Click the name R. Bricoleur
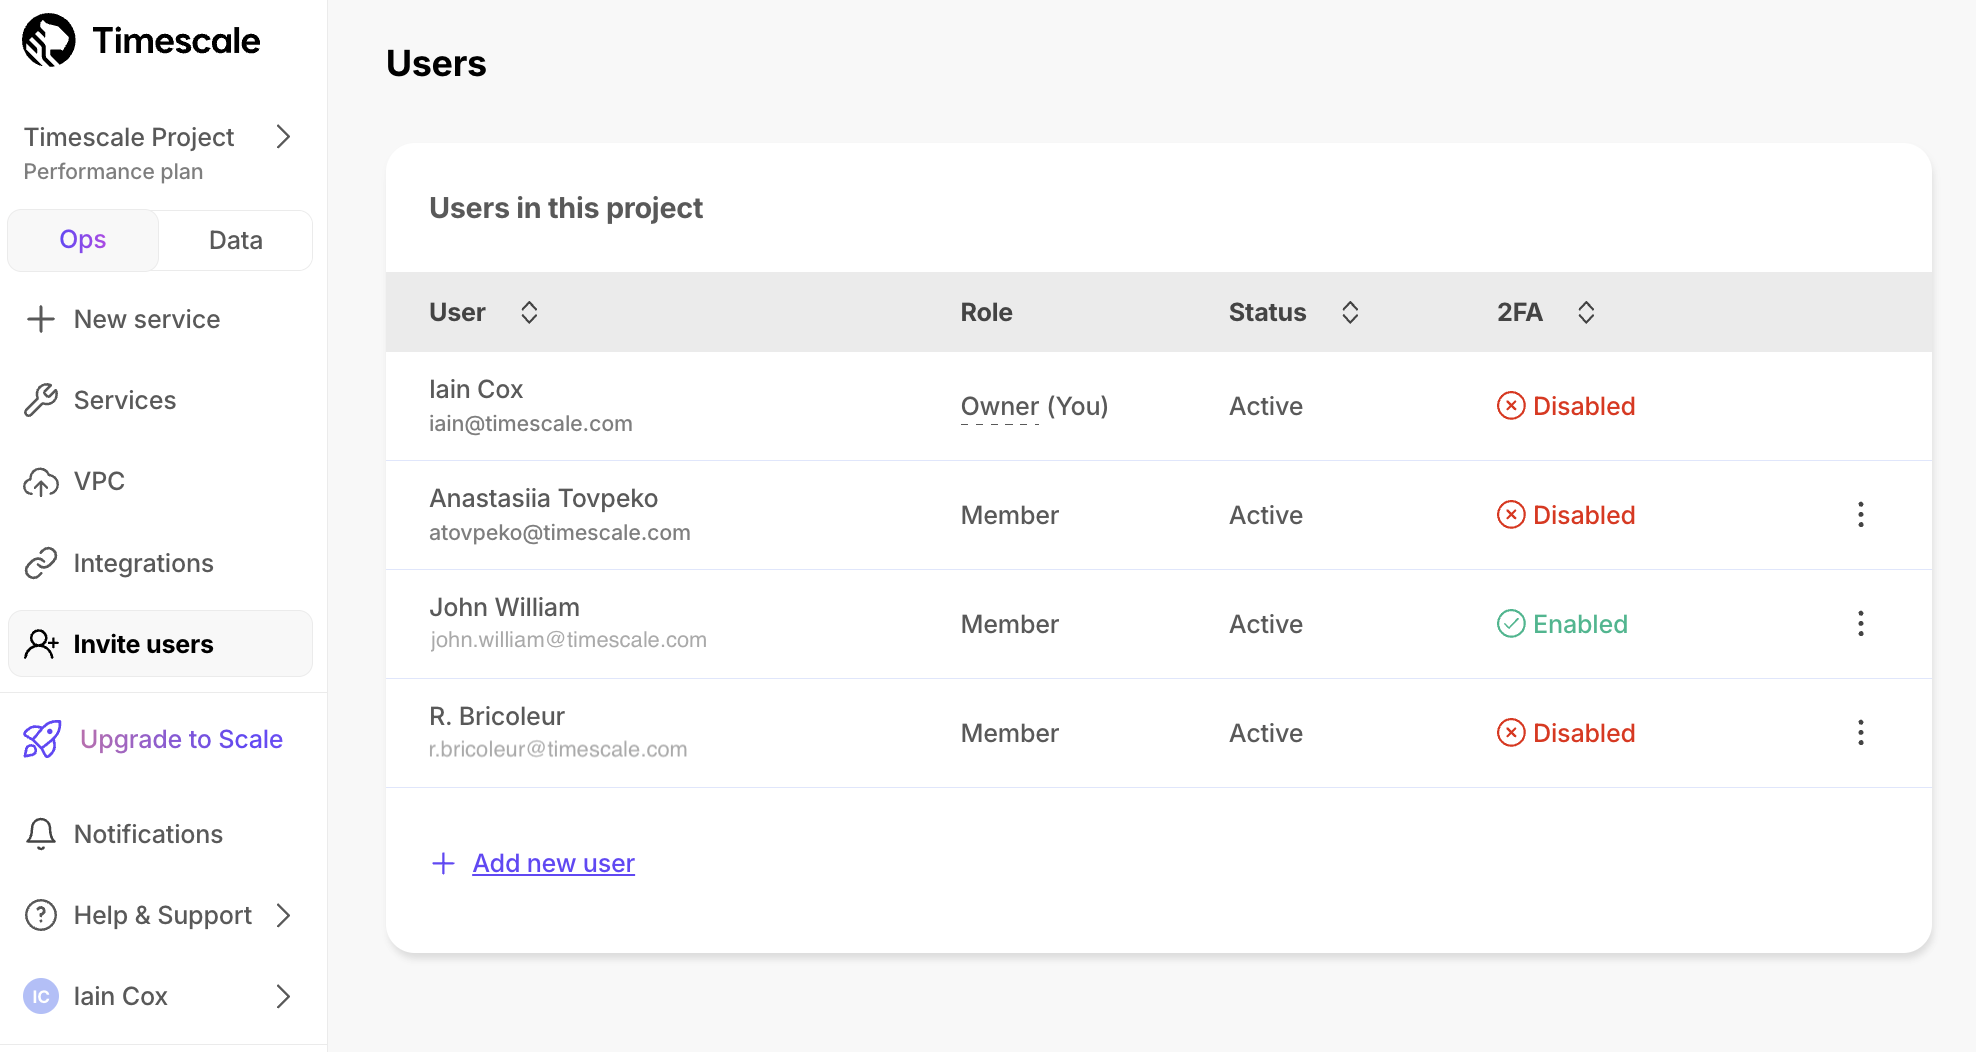The image size is (1976, 1052). coord(497,716)
